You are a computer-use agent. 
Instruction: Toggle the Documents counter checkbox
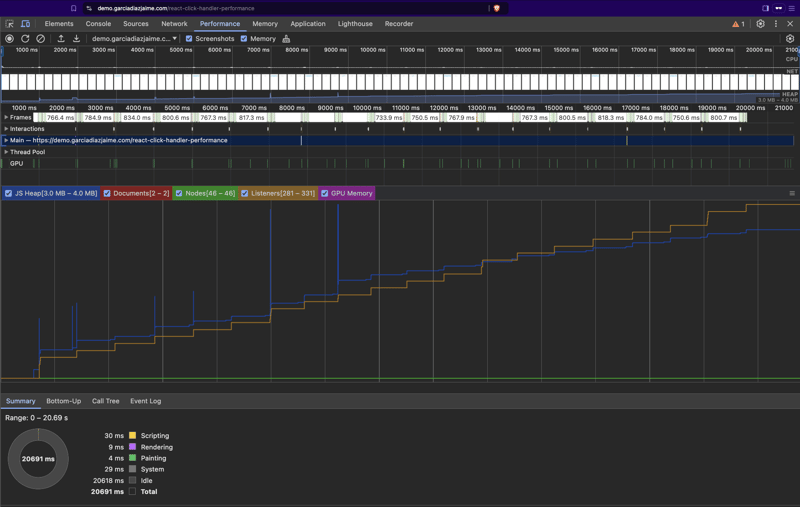(x=107, y=193)
